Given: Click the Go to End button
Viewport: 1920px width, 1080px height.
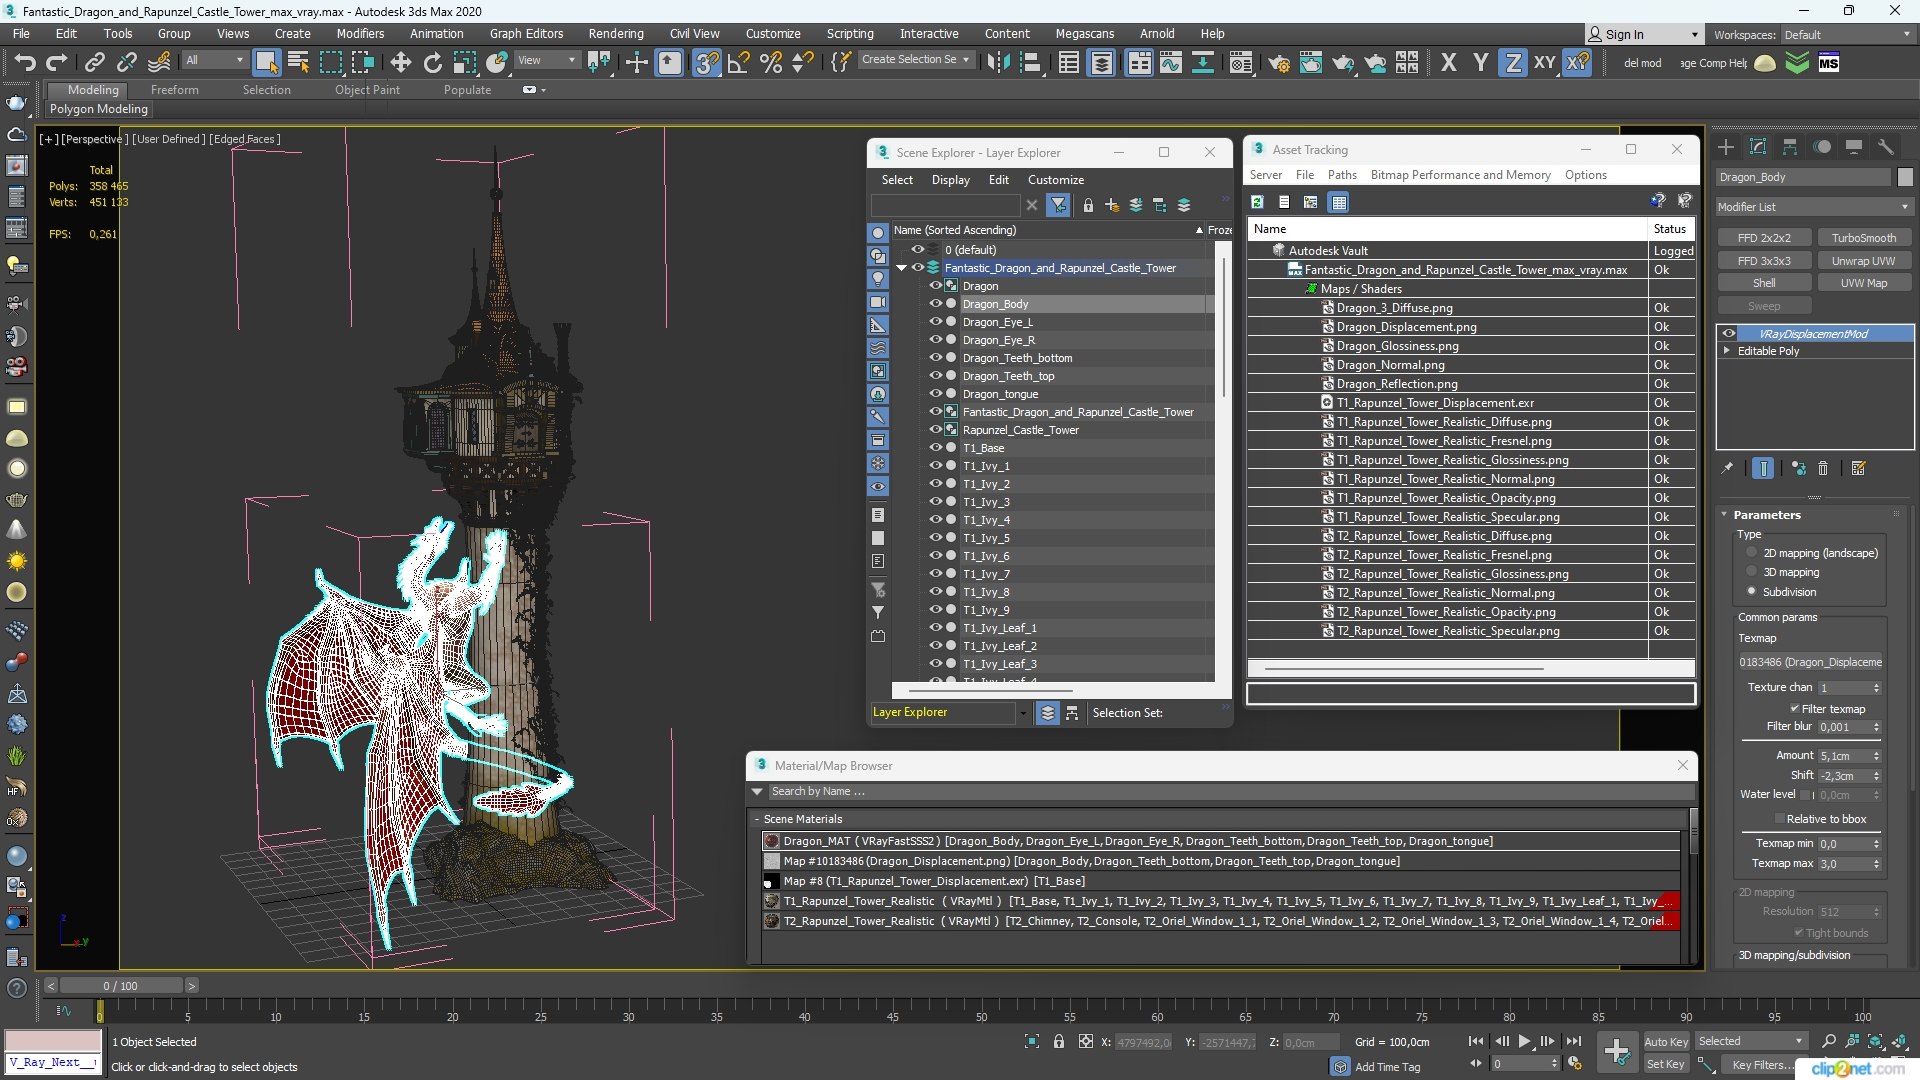Looking at the screenshot, I should coord(1574,1041).
